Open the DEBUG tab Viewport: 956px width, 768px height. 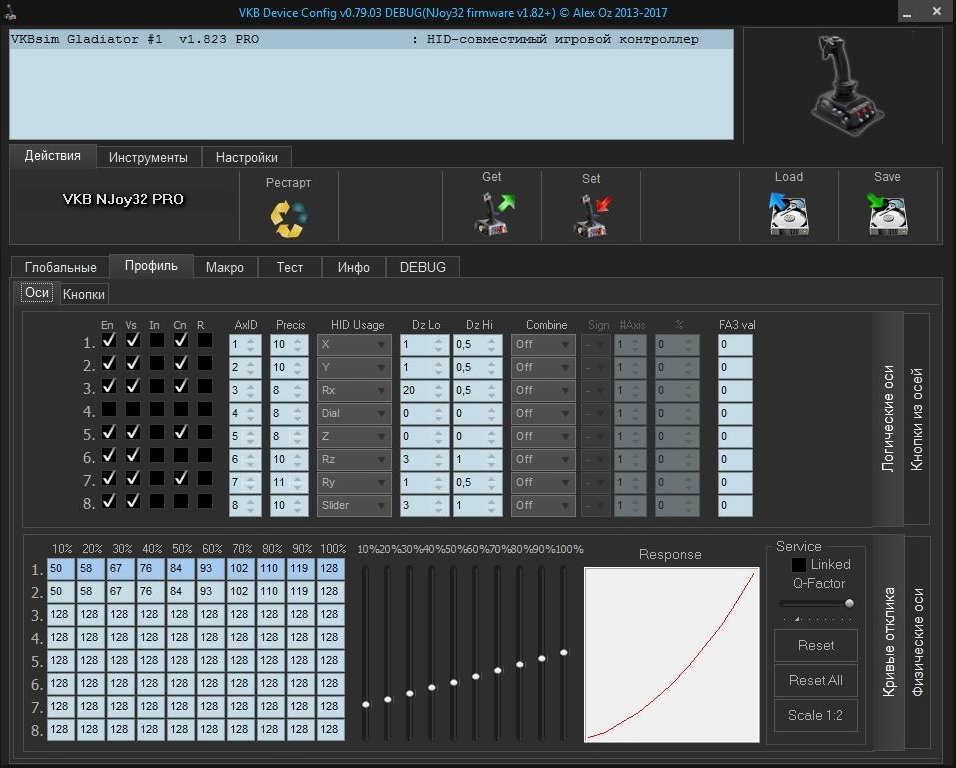[423, 267]
